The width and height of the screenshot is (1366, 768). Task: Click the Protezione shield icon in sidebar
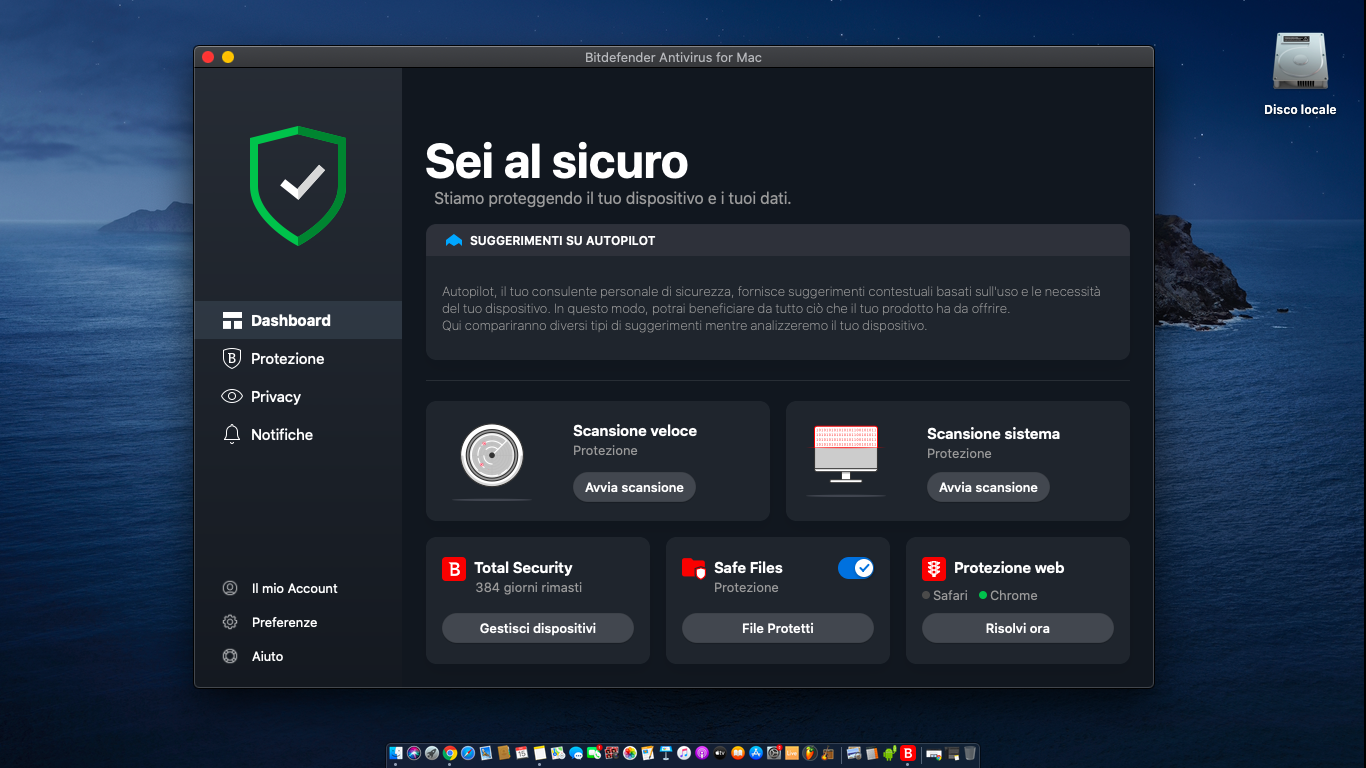click(x=232, y=358)
